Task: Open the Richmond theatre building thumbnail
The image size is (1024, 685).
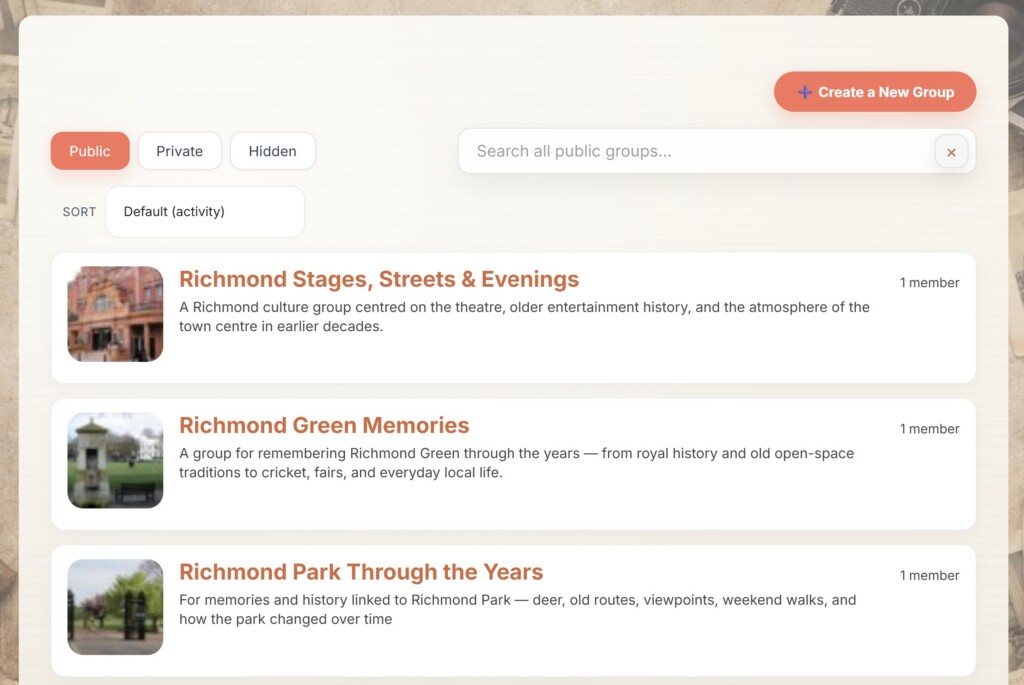Action: click(116, 314)
